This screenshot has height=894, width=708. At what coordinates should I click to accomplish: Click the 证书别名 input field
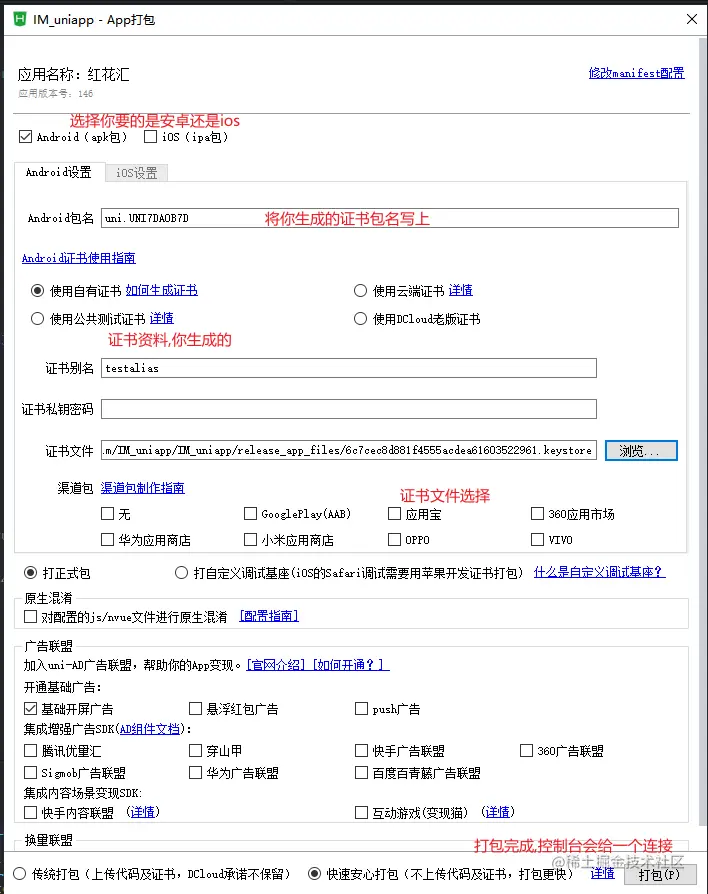(349, 368)
